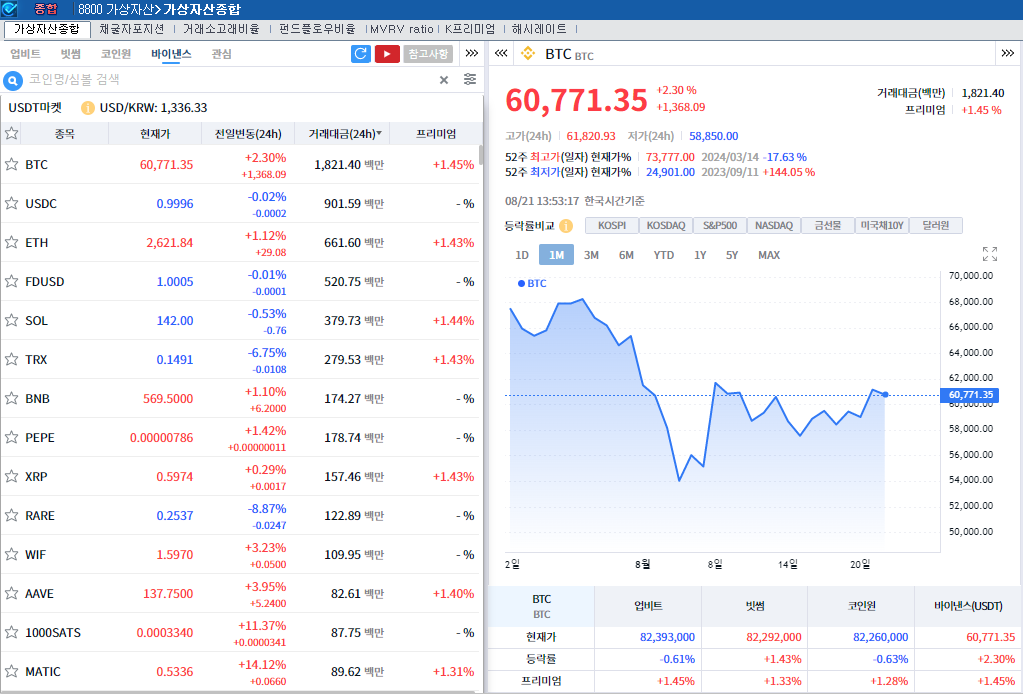Clear the coin search with X icon
The height and width of the screenshot is (694, 1023).
(444, 80)
